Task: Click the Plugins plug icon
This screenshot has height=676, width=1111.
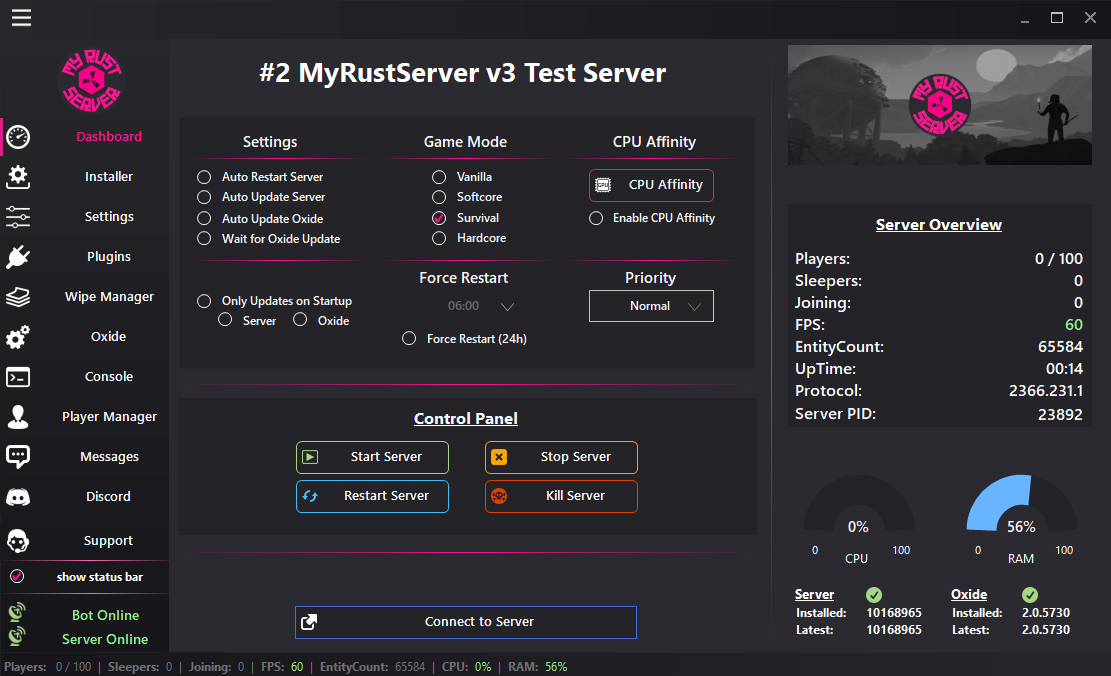Action: click(18, 257)
